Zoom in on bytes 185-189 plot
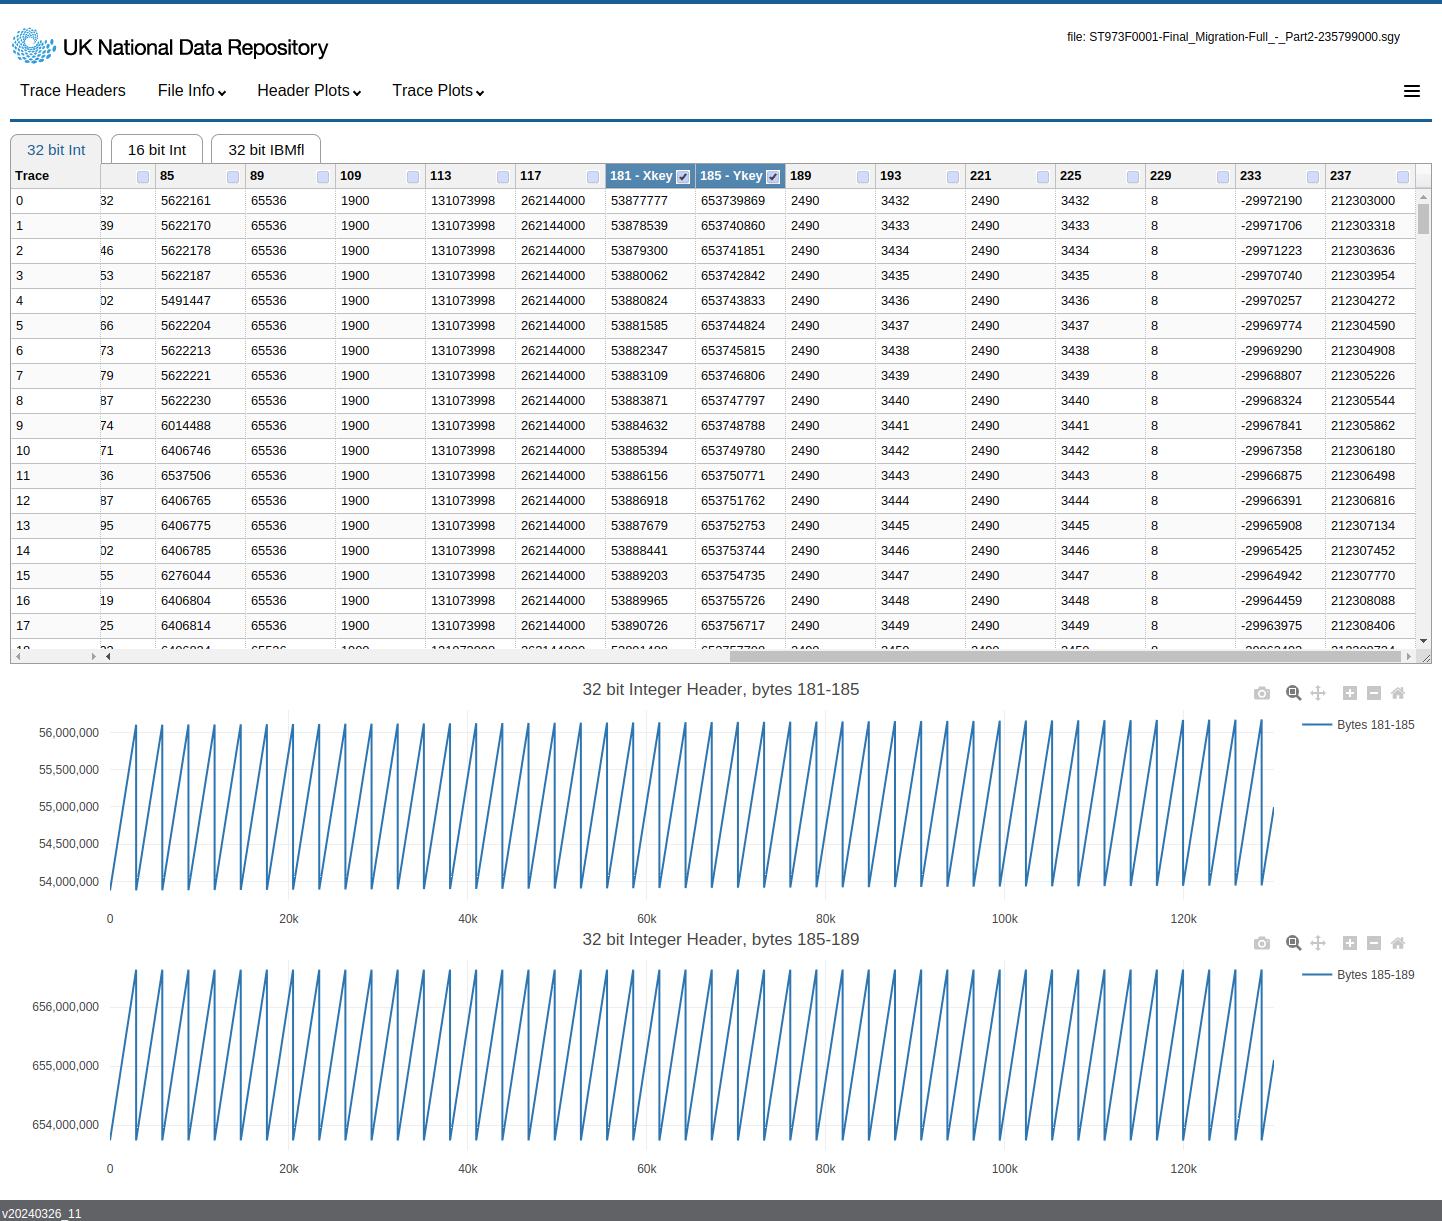This screenshot has width=1442, height=1221. [1349, 943]
